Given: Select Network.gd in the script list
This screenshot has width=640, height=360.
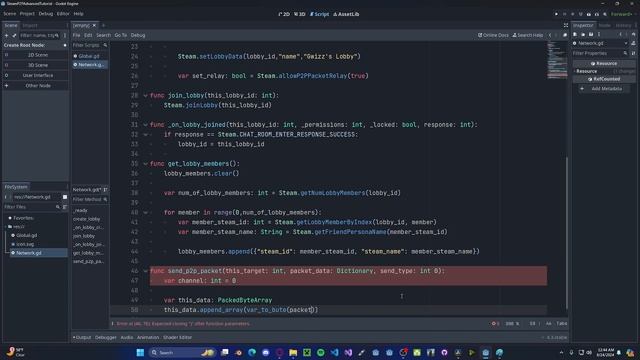Looking at the screenshot, I should coord(90,65).
